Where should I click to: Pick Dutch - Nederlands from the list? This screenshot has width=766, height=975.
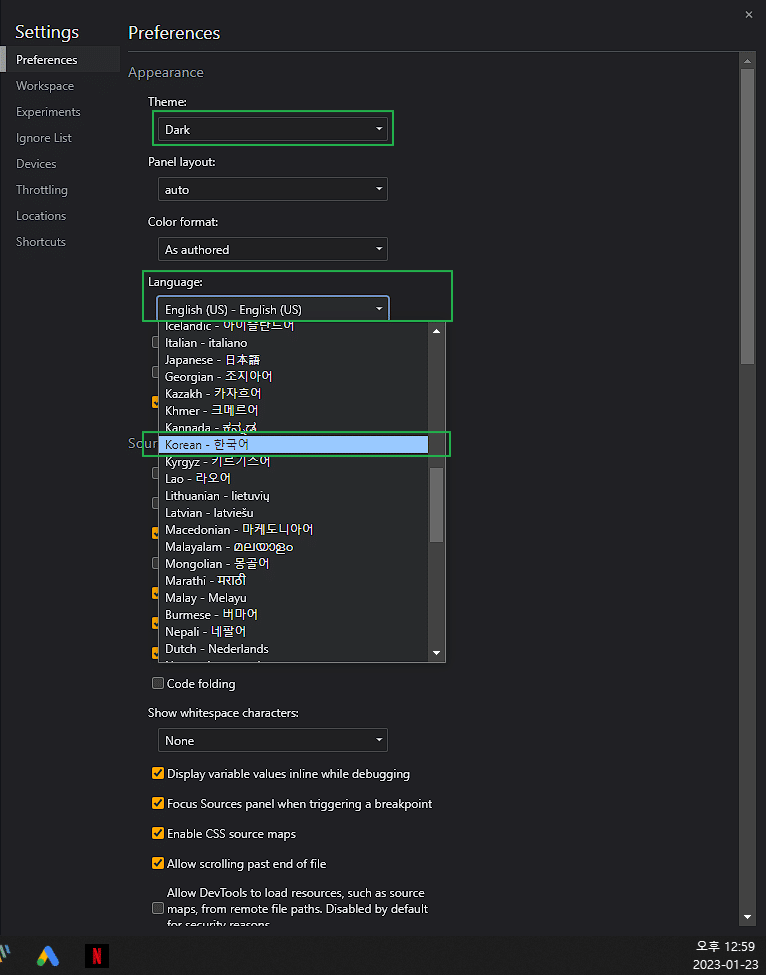click(x=293, y=649)
